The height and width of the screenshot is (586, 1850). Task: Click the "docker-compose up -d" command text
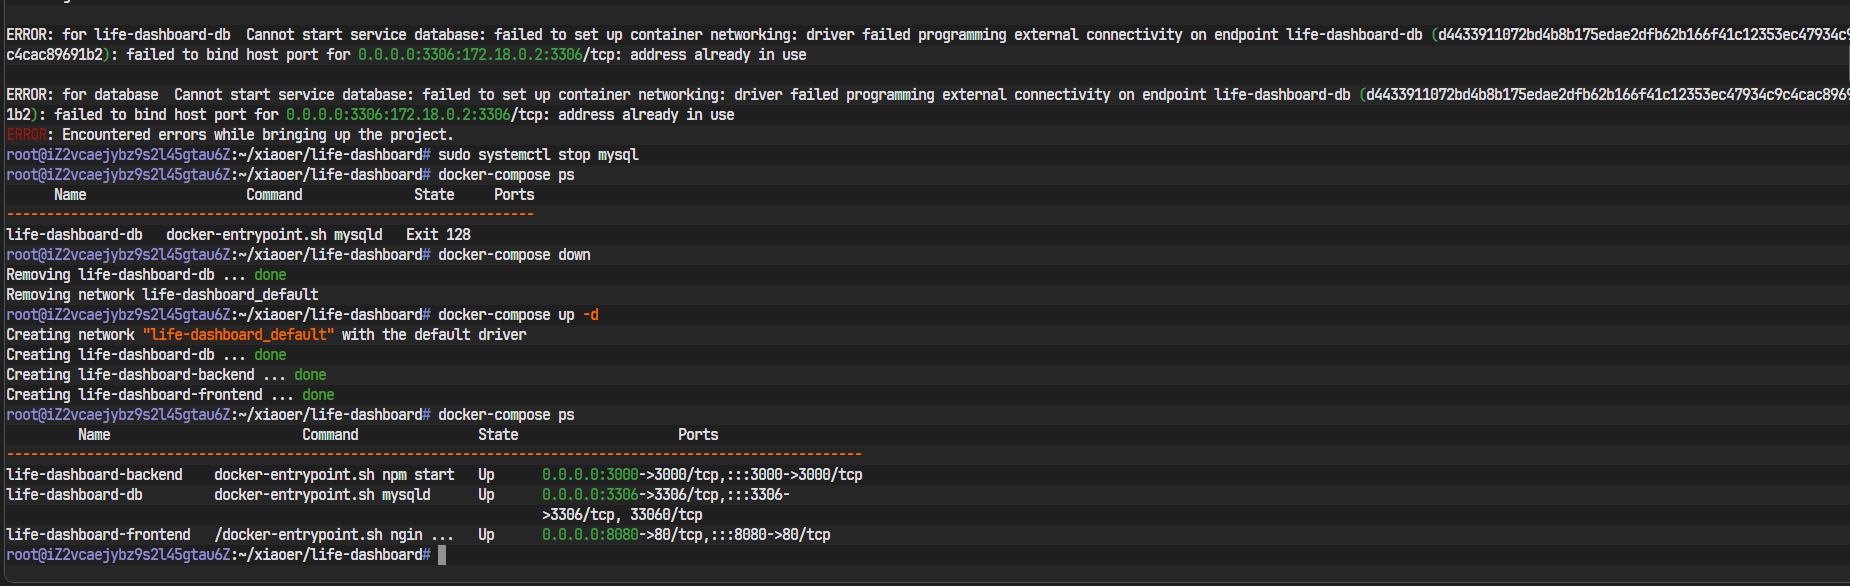tap(518, 315)
